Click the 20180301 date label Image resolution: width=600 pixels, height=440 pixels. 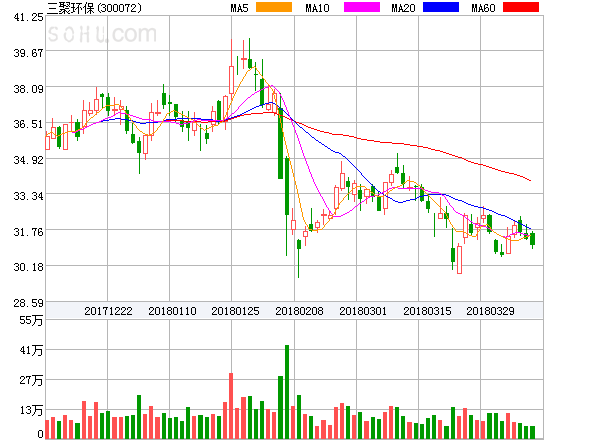363,311
